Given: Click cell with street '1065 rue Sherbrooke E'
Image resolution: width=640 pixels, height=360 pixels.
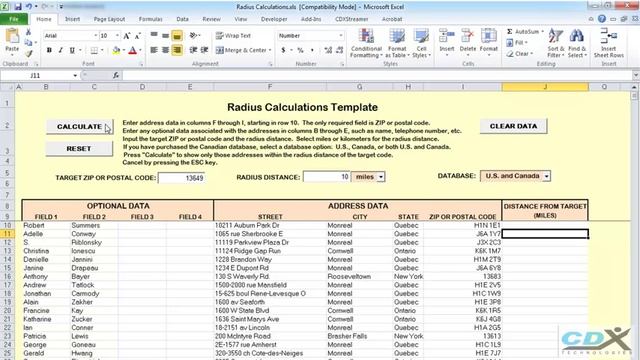Looking at the screenshot, I should pos(270,234).
